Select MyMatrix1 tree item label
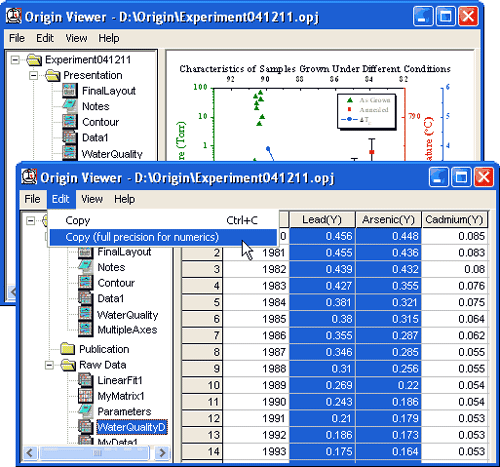 point(121,396)
